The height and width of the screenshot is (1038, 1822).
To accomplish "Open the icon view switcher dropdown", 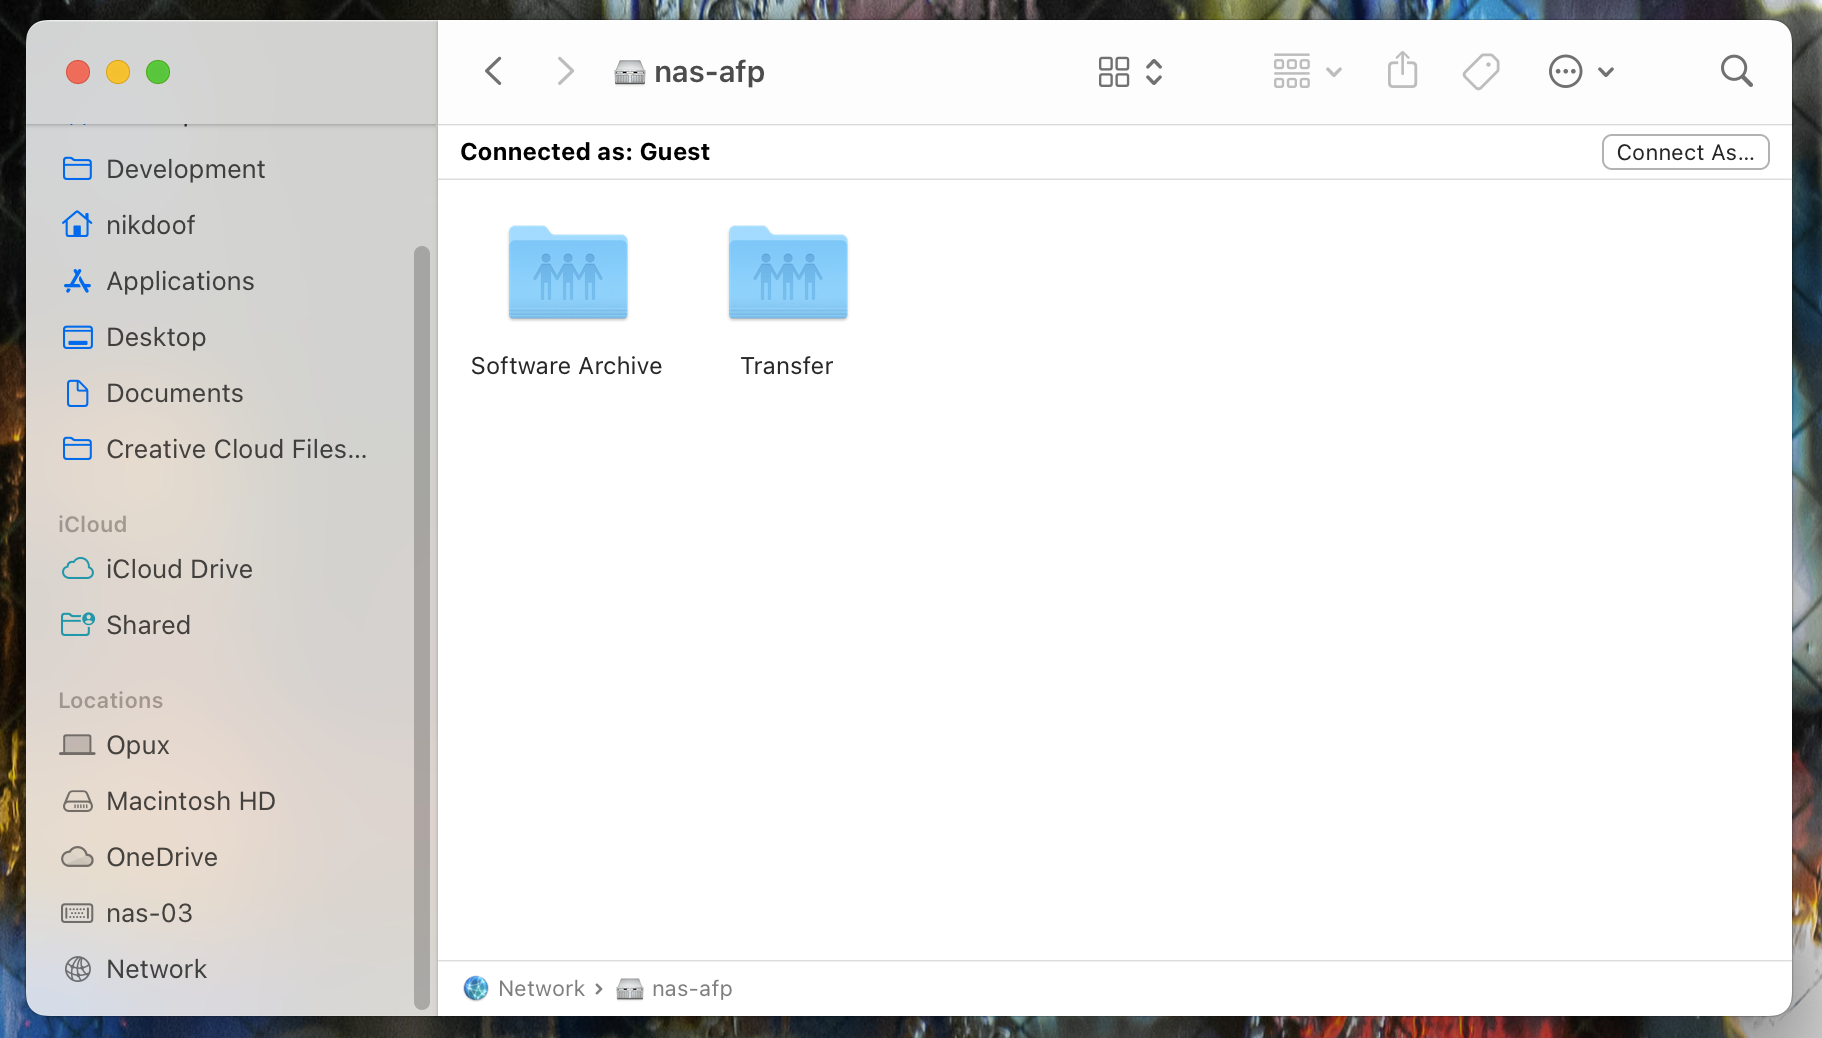I will click(x=1130, y=72).
